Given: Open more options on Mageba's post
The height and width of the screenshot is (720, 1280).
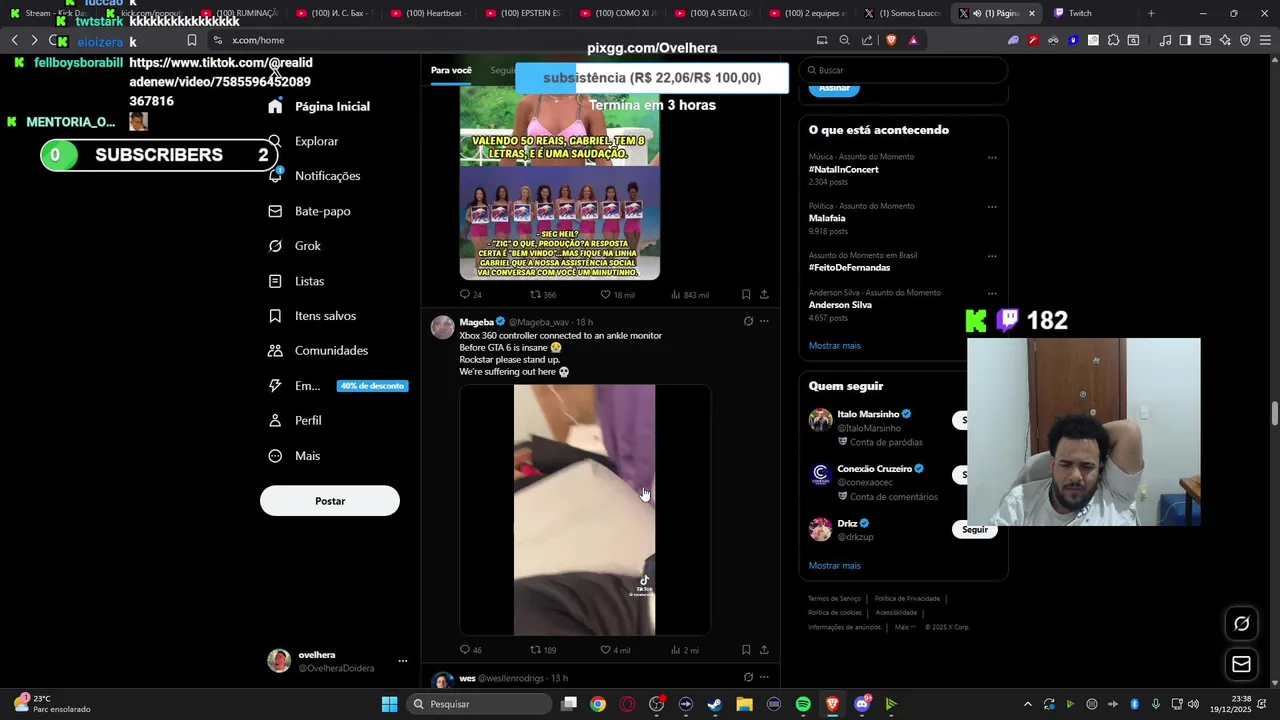Looking at the screenshot, I should coord(764,321).
